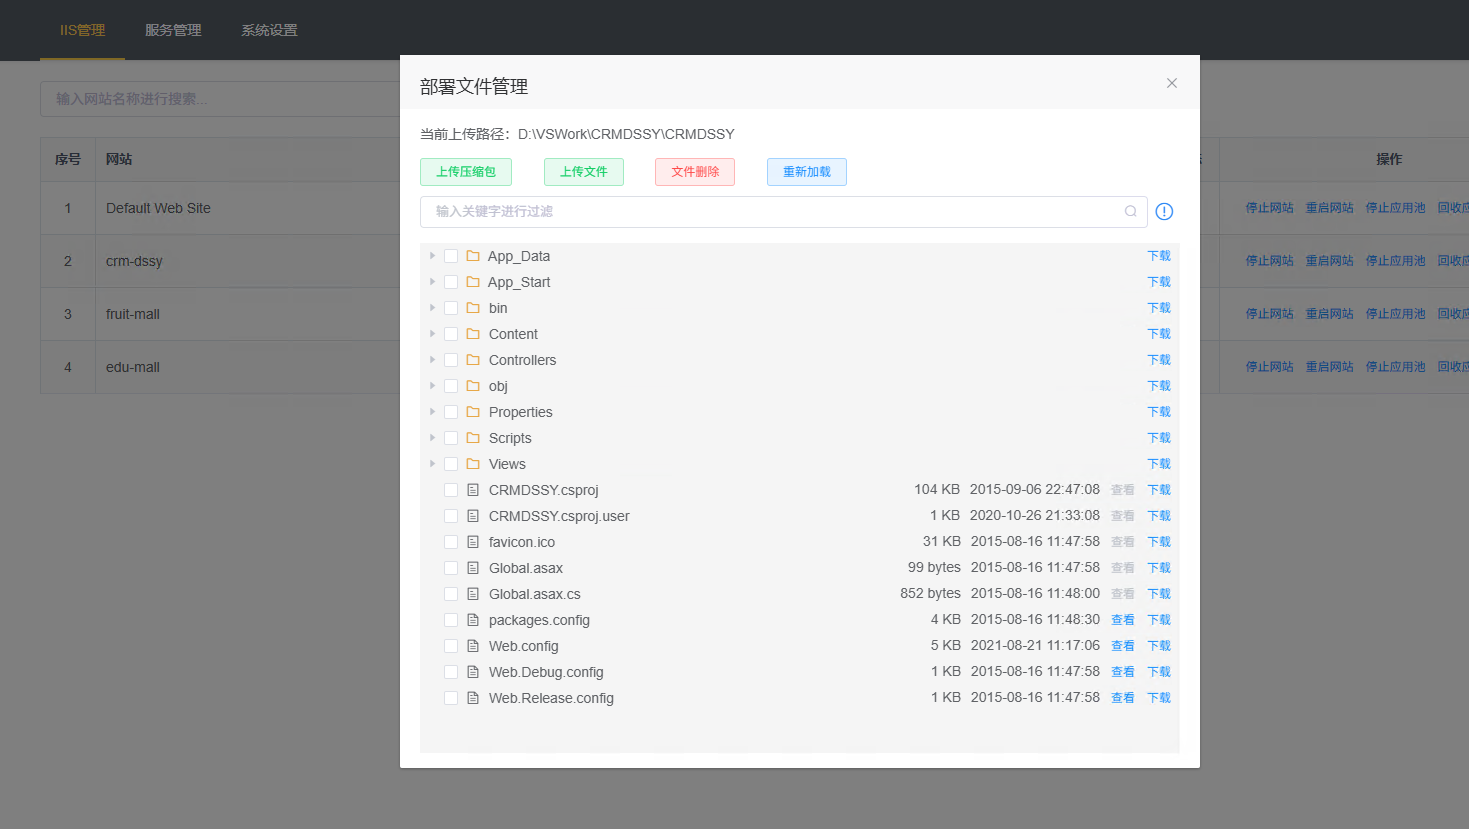Expand the App_Start folder

432,282
